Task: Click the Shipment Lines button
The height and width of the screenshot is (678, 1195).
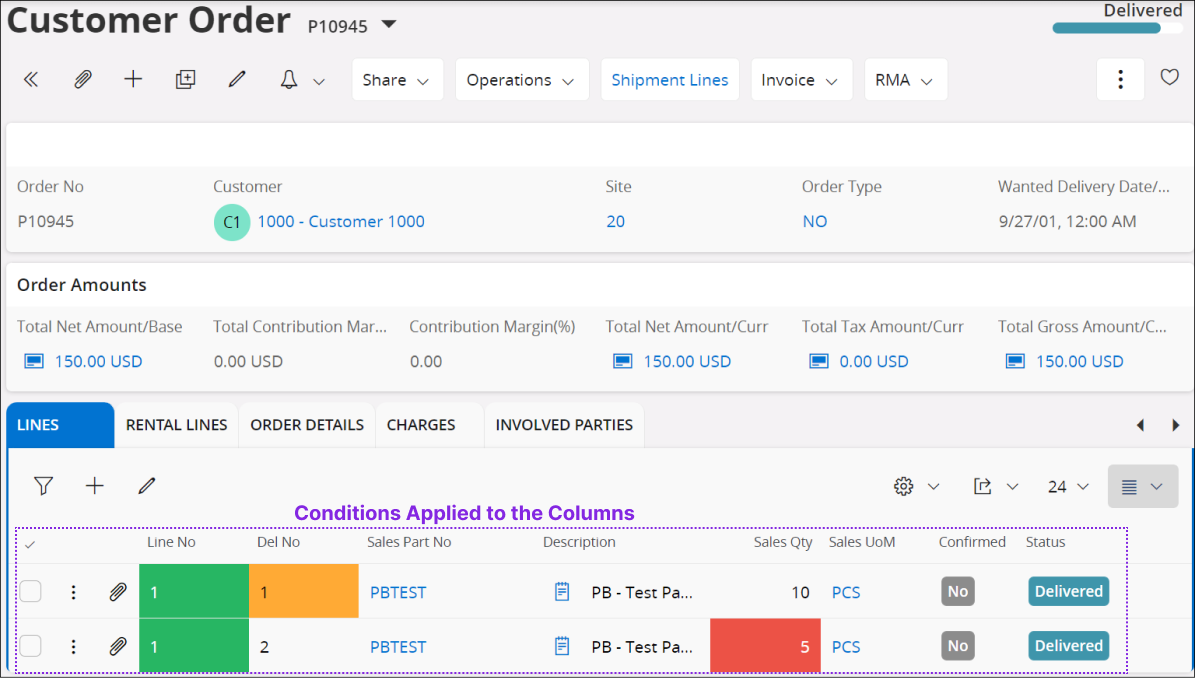Action: point(670,79)
